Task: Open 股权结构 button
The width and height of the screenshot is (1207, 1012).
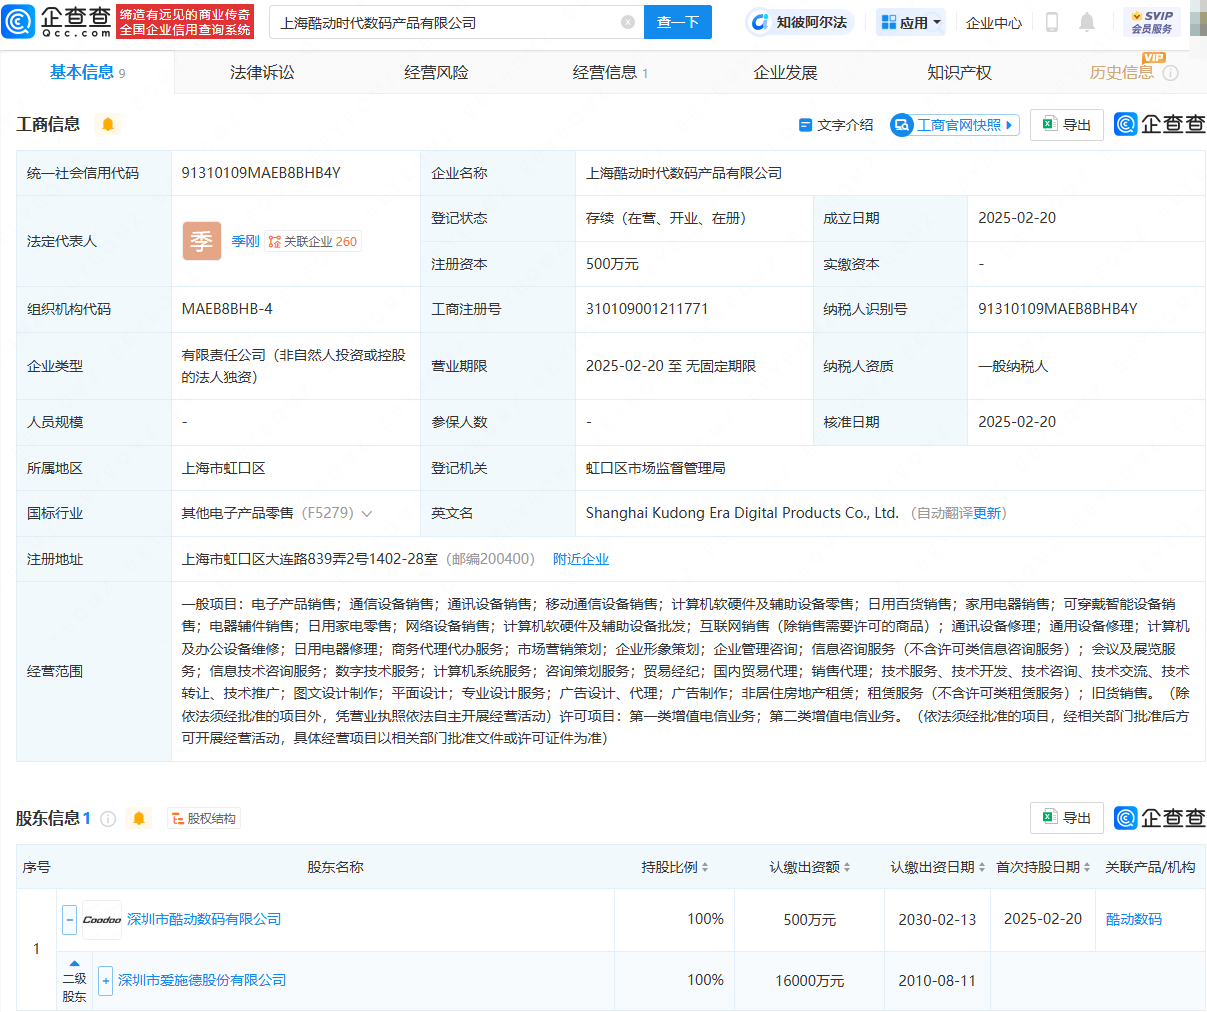Action: tap(204, 819)
